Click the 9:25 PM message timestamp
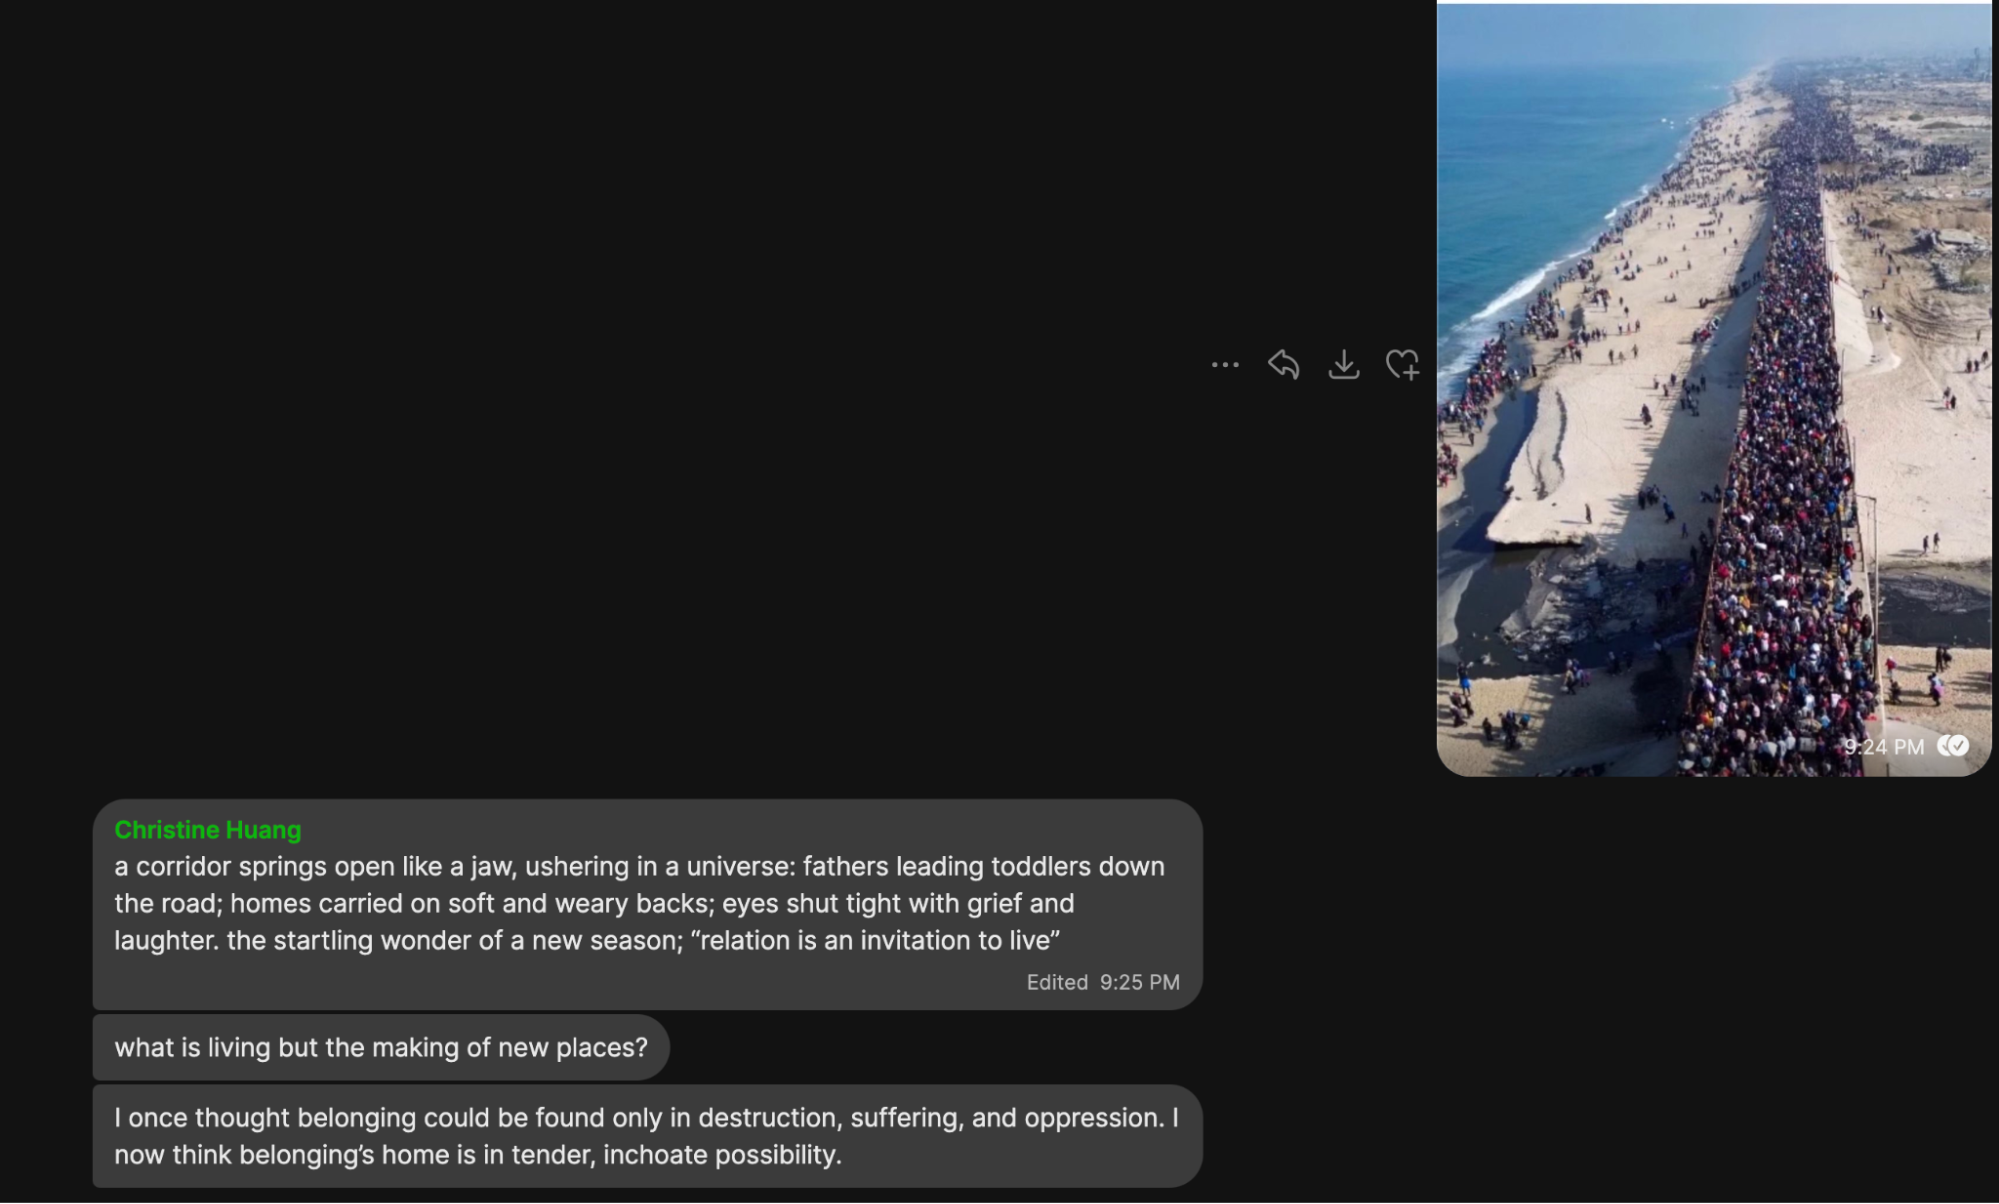 click(x=1140, y=982)
